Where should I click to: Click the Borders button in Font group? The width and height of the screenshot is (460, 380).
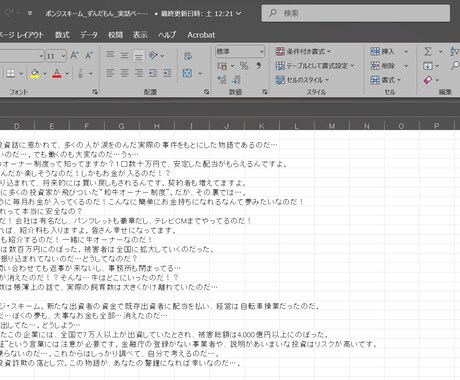point(11,73)
